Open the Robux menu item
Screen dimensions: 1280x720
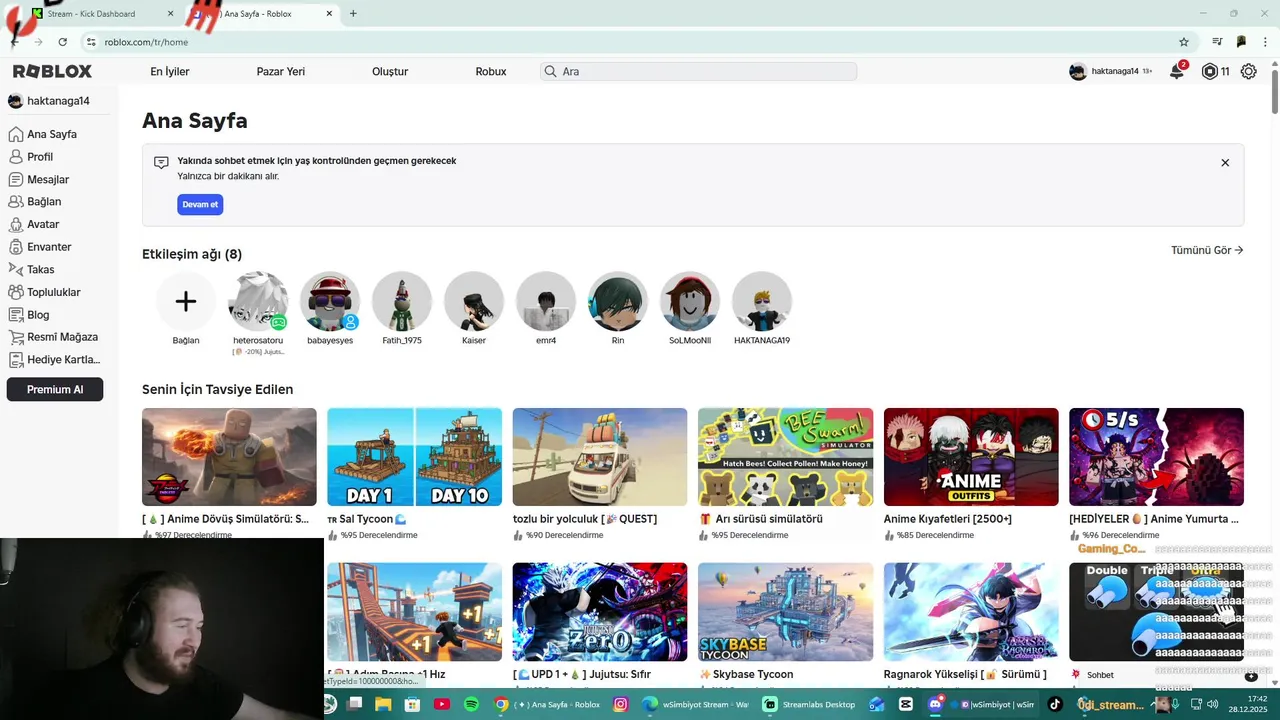pos(491,72)
